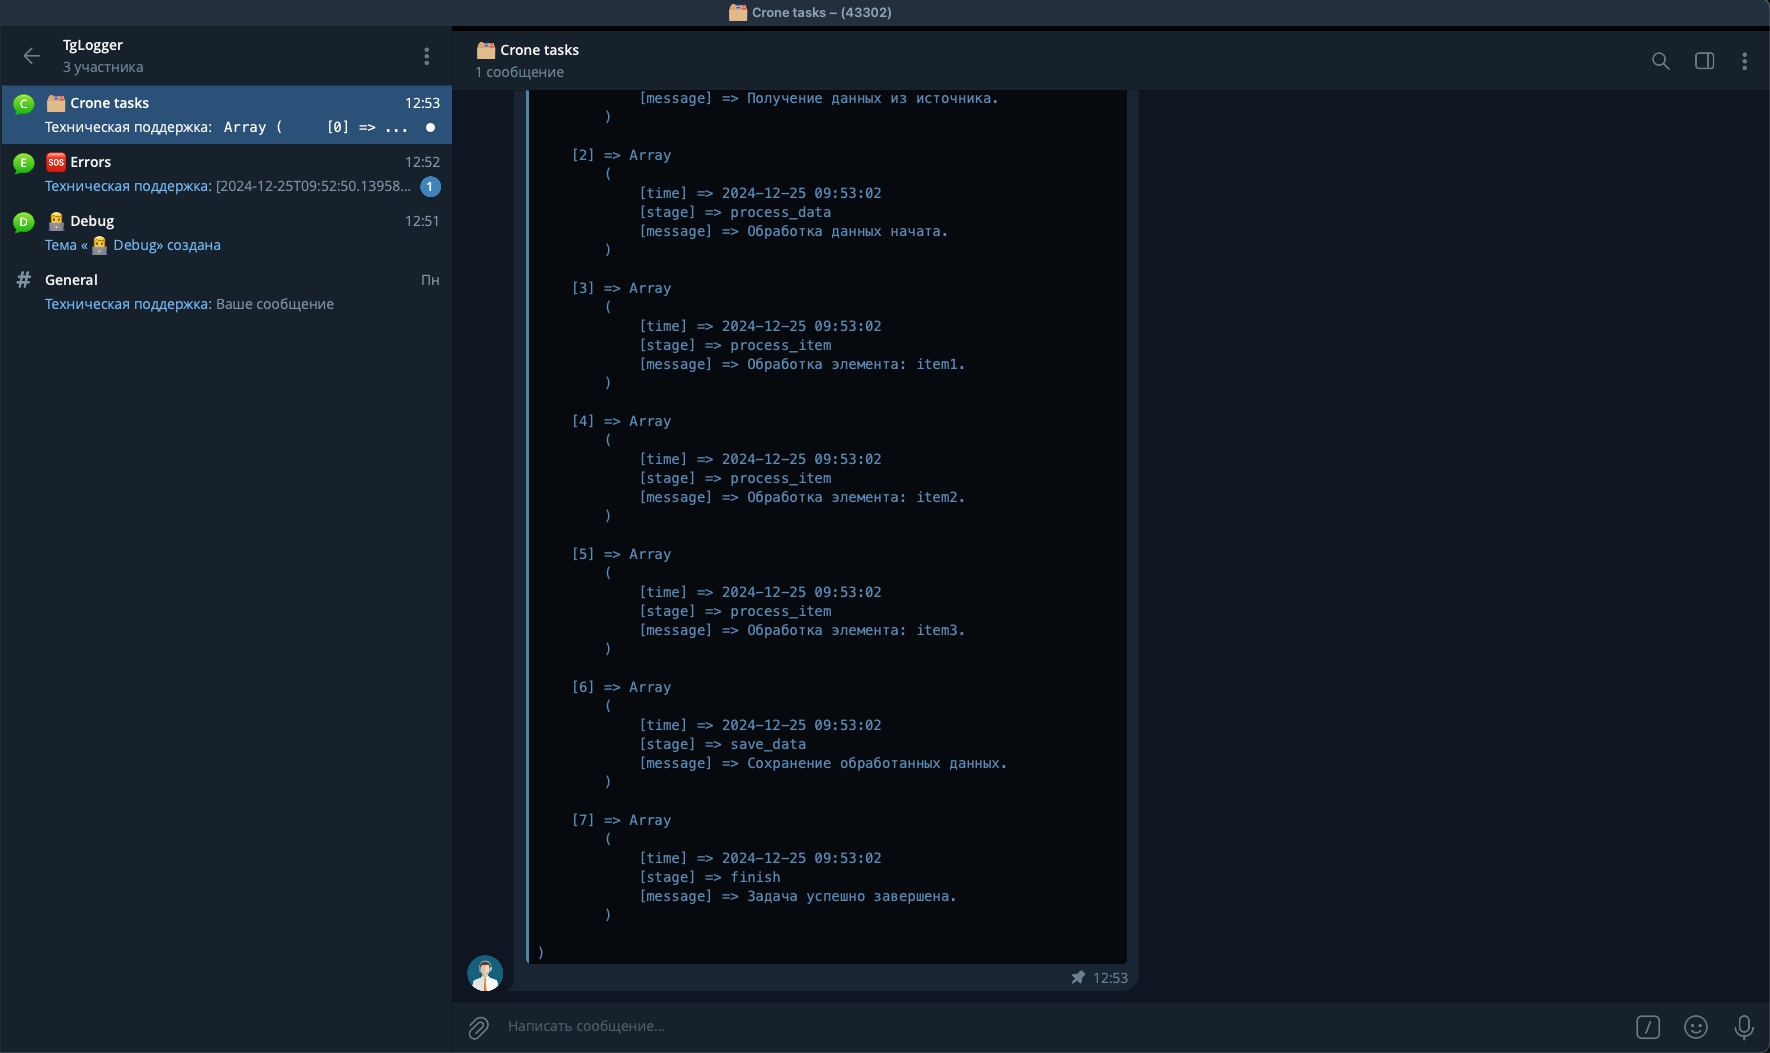The width and height of the screenshot is (1770, 1053).
Task: Click the pinned icon on the message
Action: [1078, 978]
